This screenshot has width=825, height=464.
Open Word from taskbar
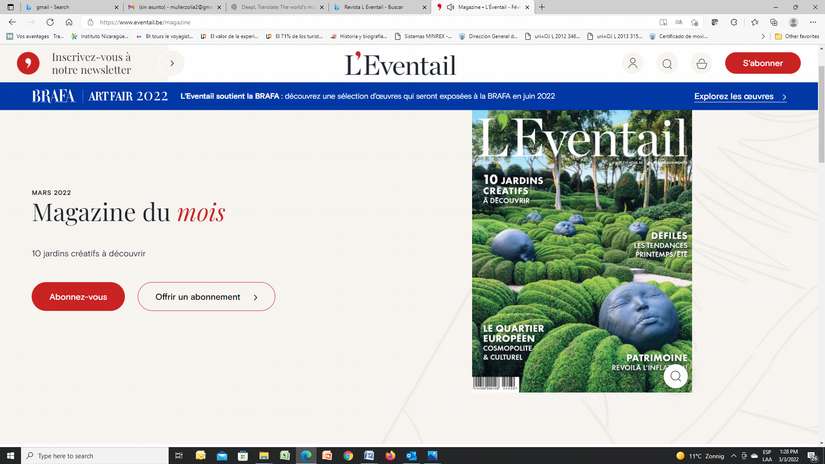point(369,456)
